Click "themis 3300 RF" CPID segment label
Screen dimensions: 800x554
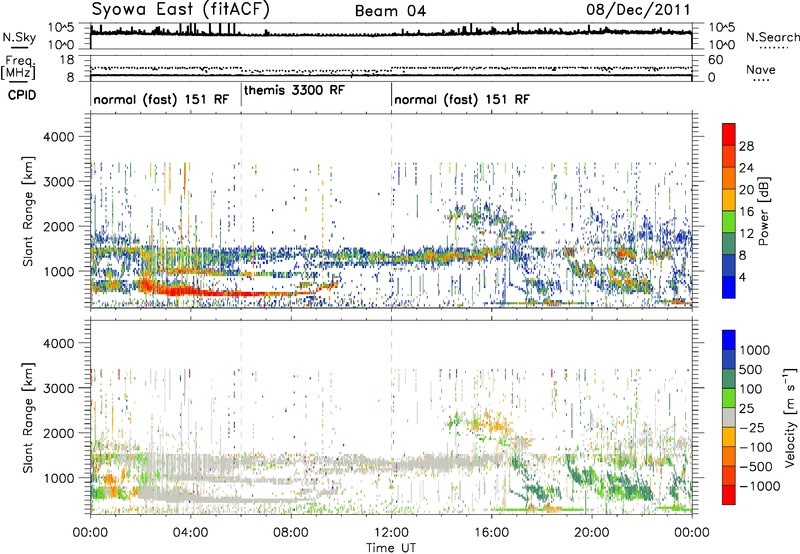click(294, 90)
